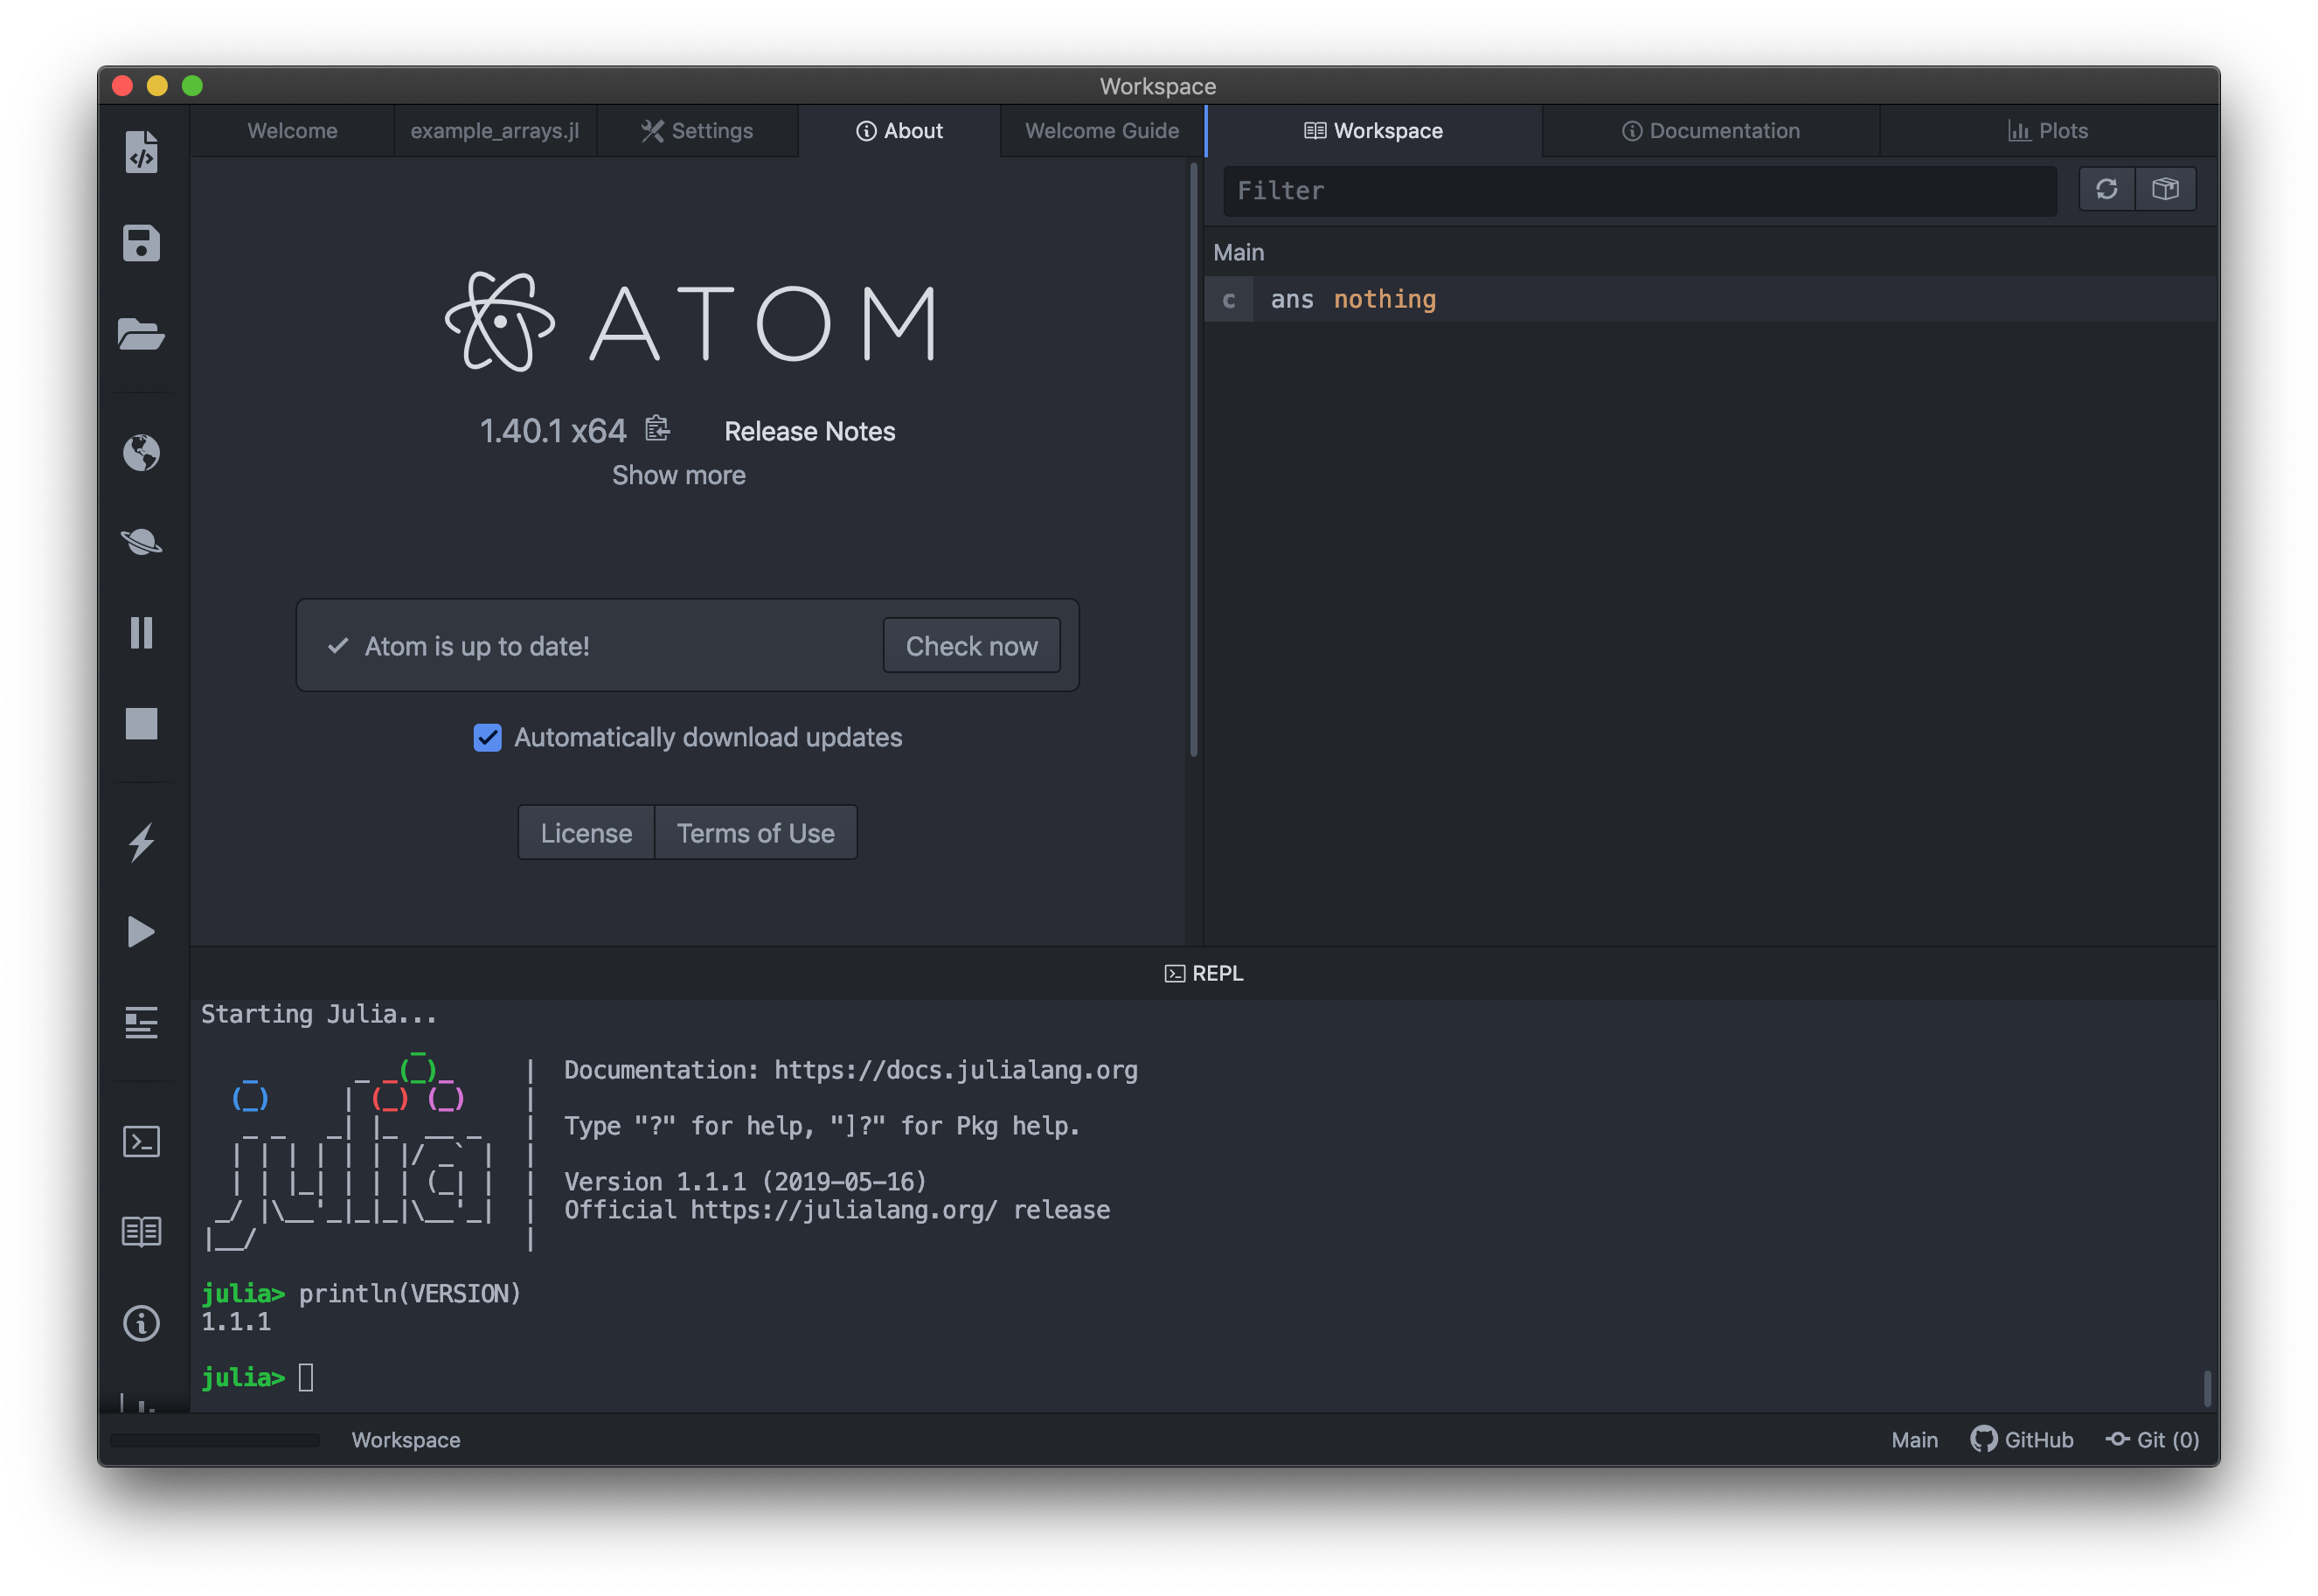Expand Show more version details
The image size is (2318, 1596).
tap(678, 475)
